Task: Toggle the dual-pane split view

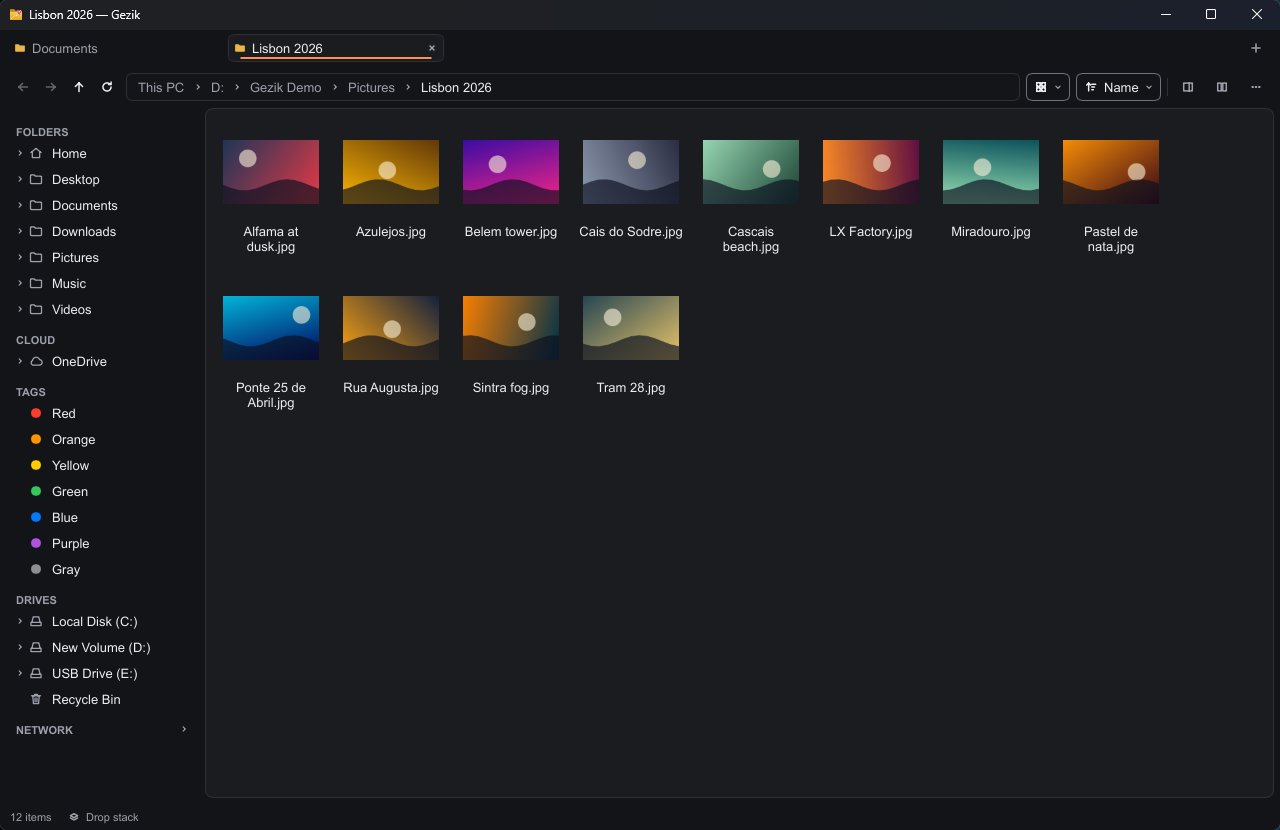Action: (x=1222, y=87)
